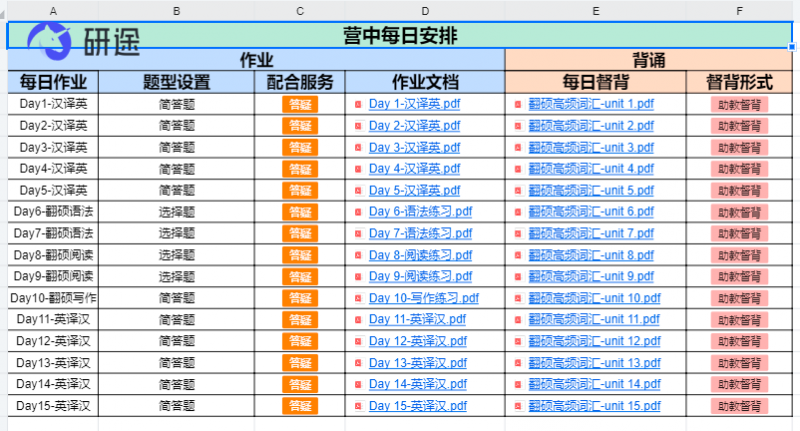Click PDF icon beside 翻硕高频词汇-unit 8.pdf
This screenshot has height=431, width=800.
point(518,255)
